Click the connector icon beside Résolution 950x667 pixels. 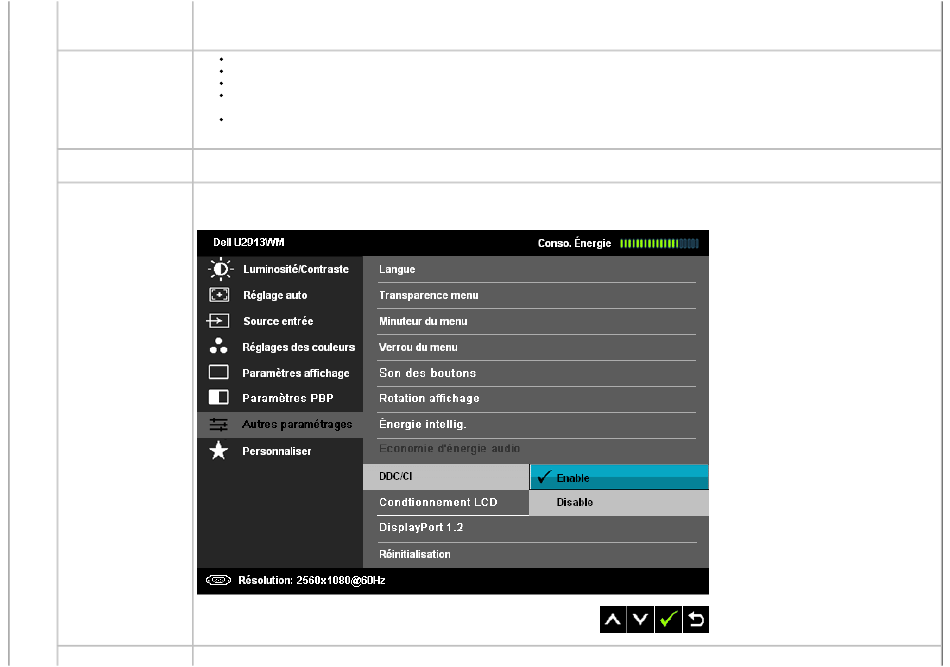[x=219, y=580]
